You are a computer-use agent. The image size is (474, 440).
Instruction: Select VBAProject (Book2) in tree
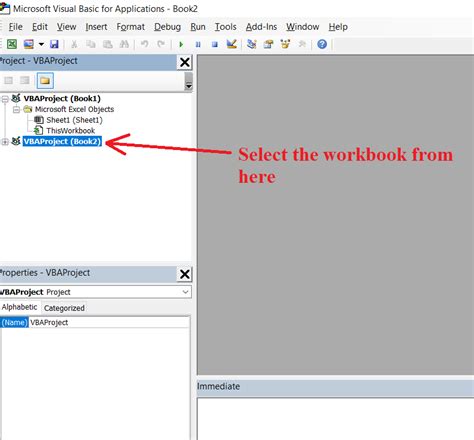(x=62, y=141)
